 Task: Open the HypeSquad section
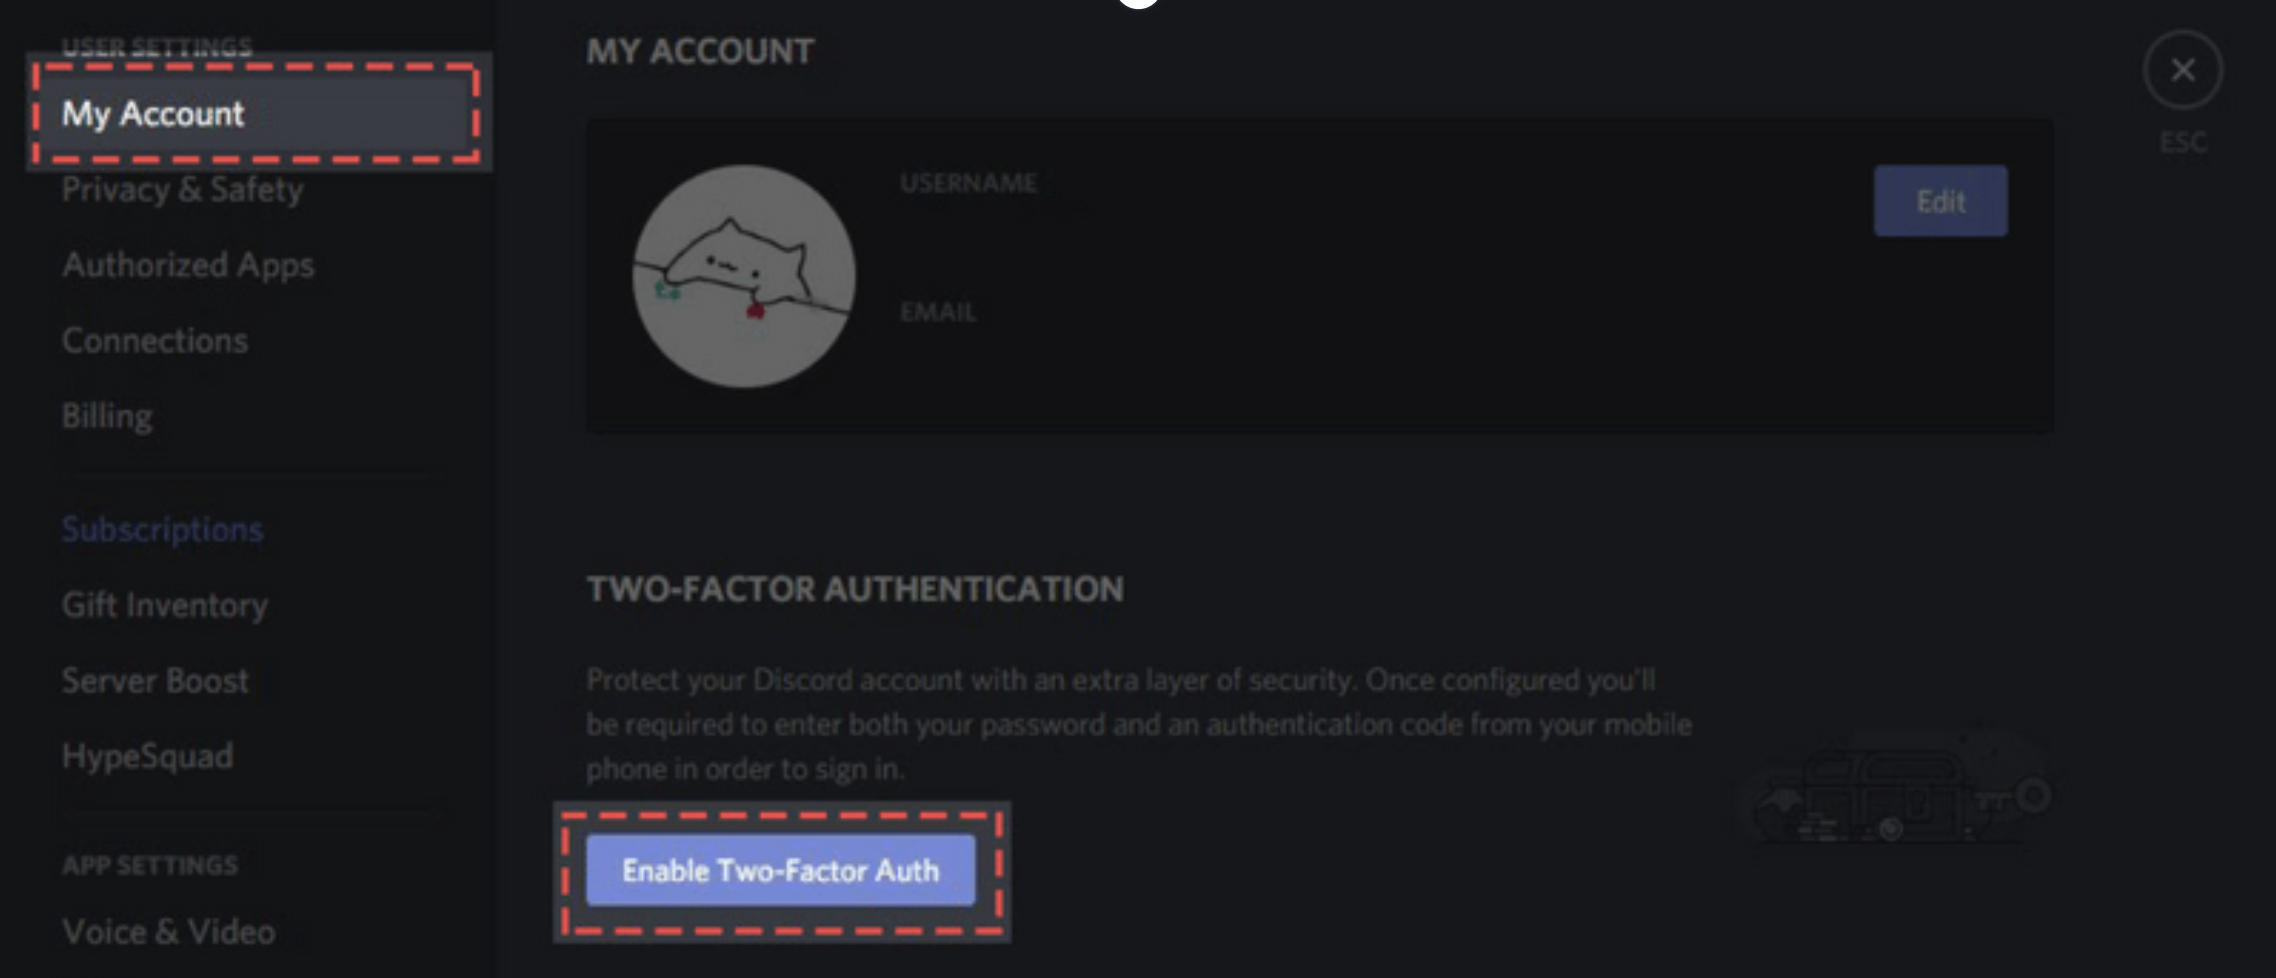[x=147, y=757]
